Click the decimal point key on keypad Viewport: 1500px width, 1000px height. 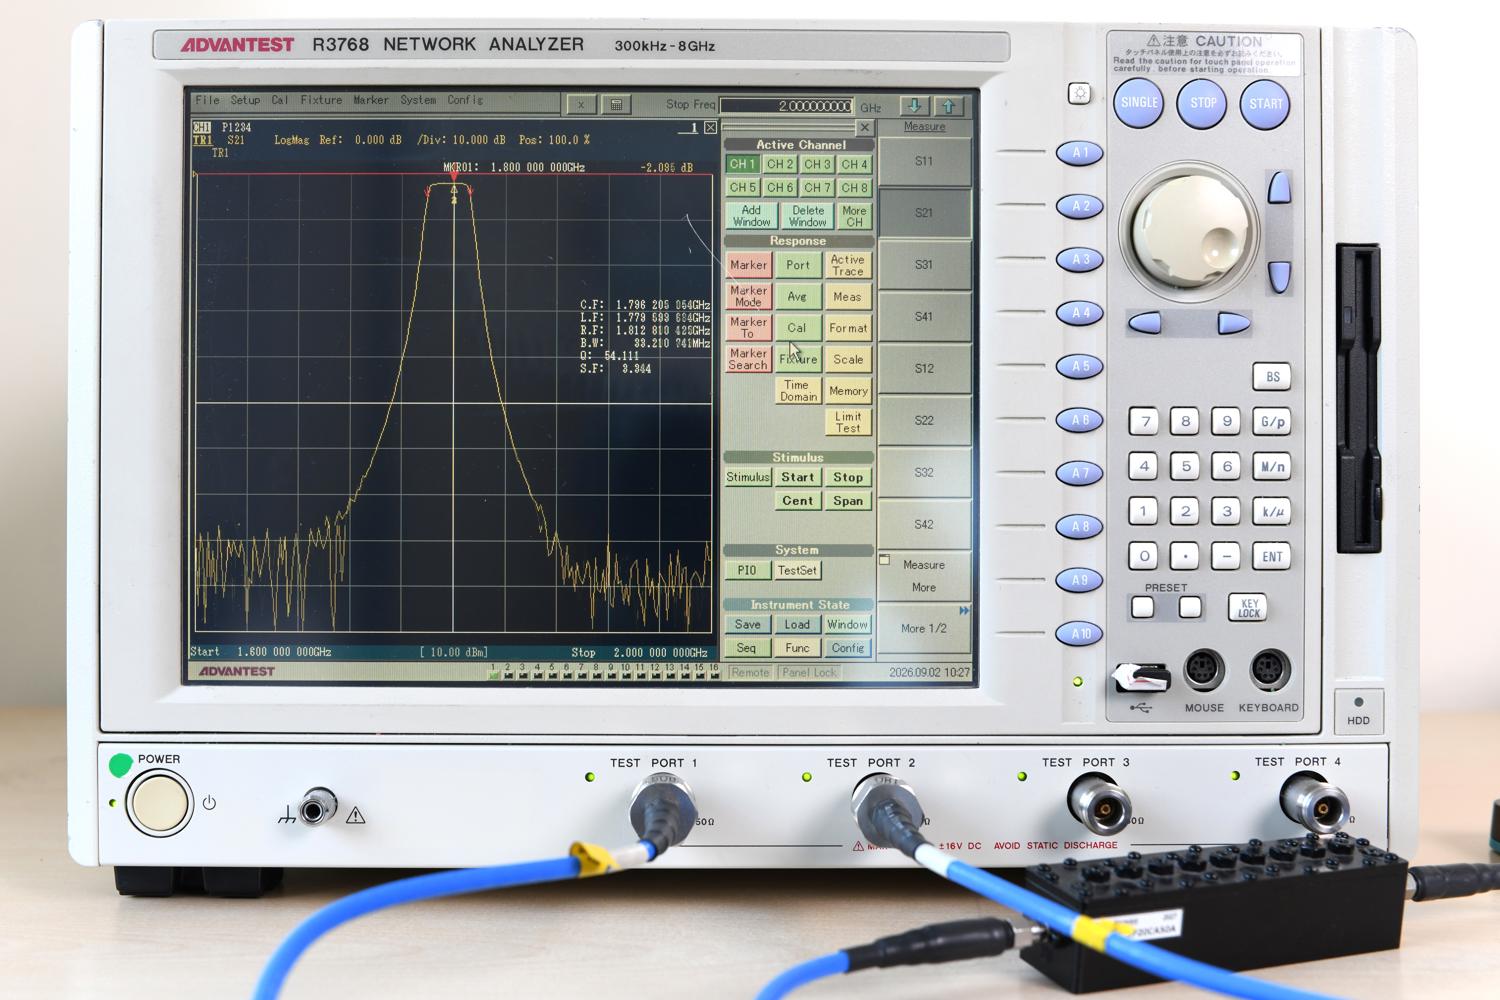[x=1185, y=556]
